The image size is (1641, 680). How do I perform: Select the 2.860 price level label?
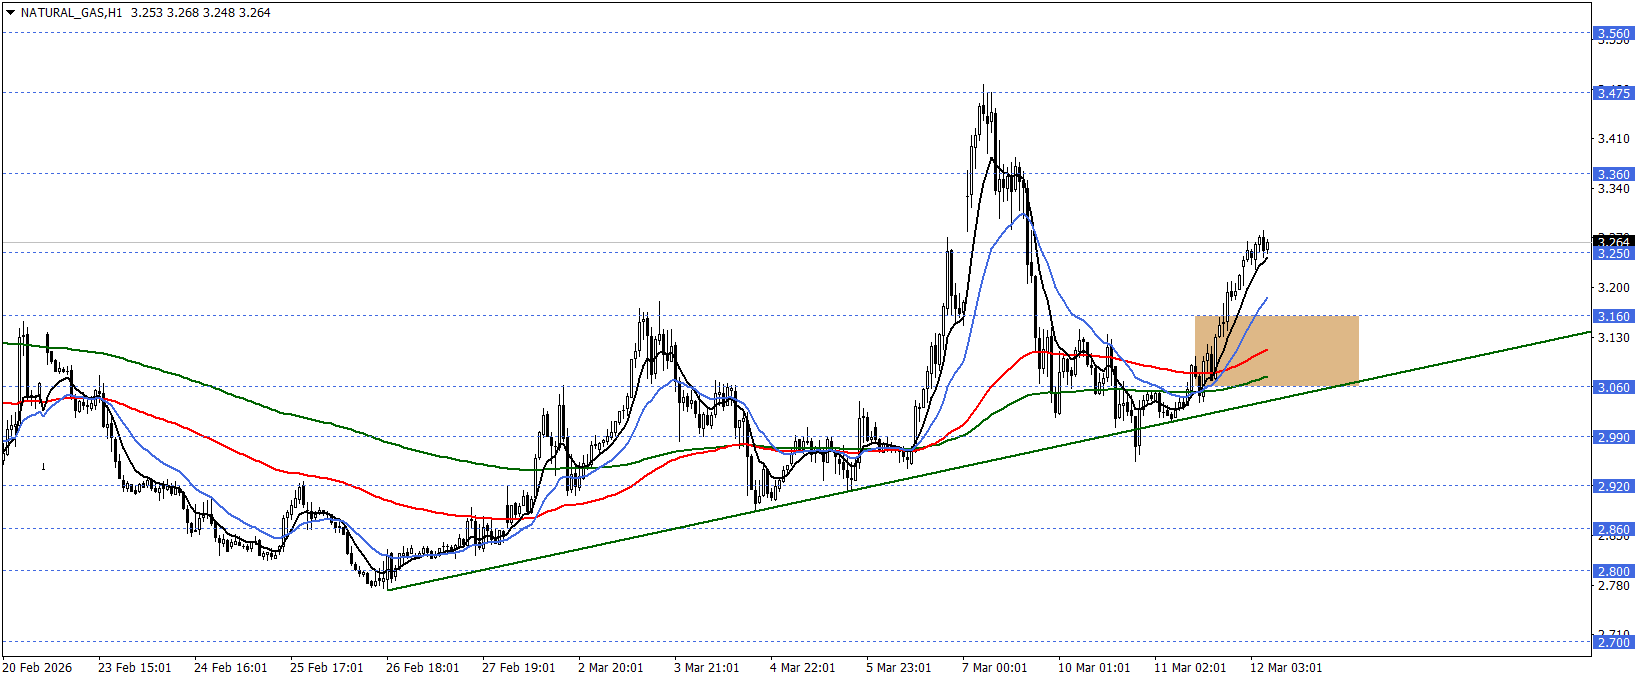coord(1613,529)
